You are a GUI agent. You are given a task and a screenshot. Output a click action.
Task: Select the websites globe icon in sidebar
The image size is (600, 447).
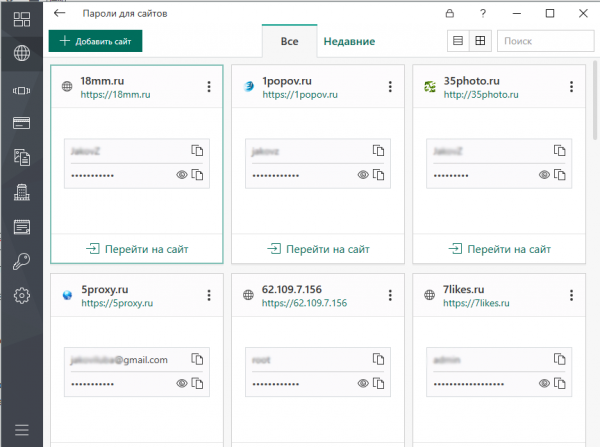tap(22, 53)
